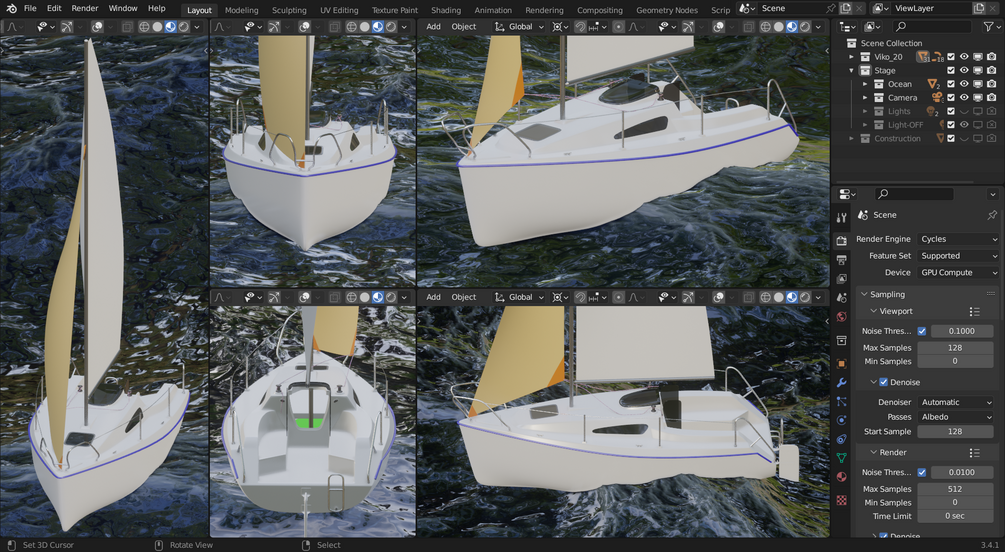Open the Window menu
1005x552 pixels.
pos(123,8)
